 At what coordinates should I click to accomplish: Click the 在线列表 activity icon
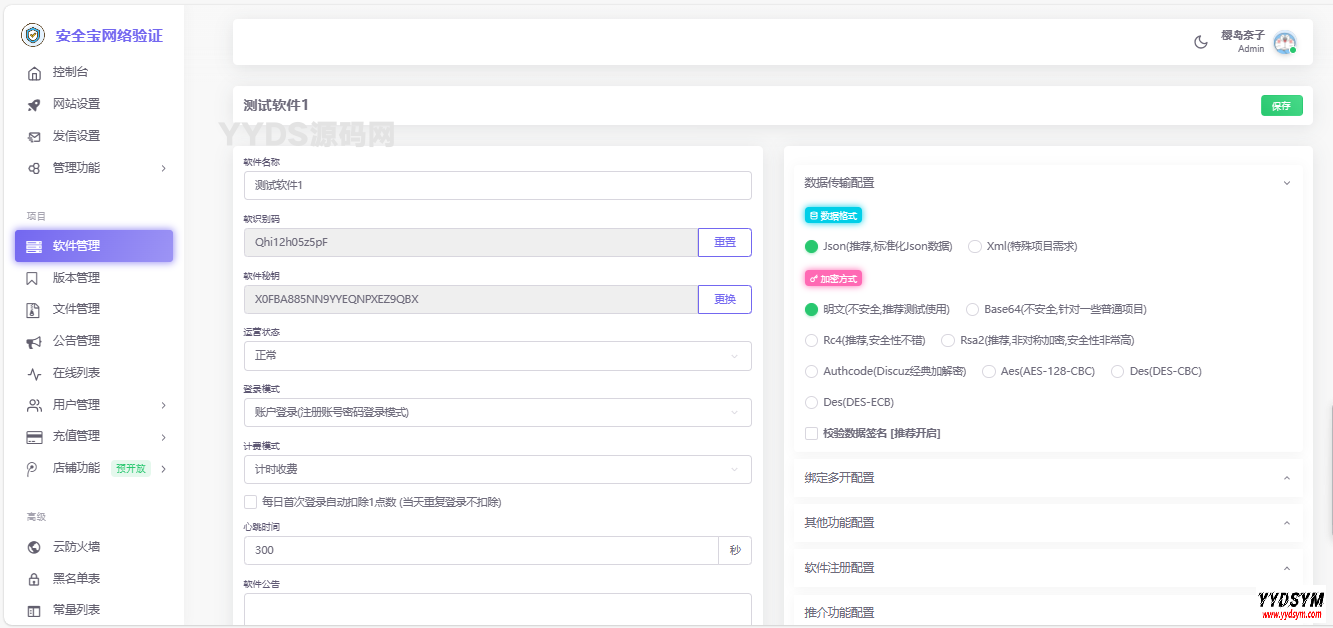(34, 373)
